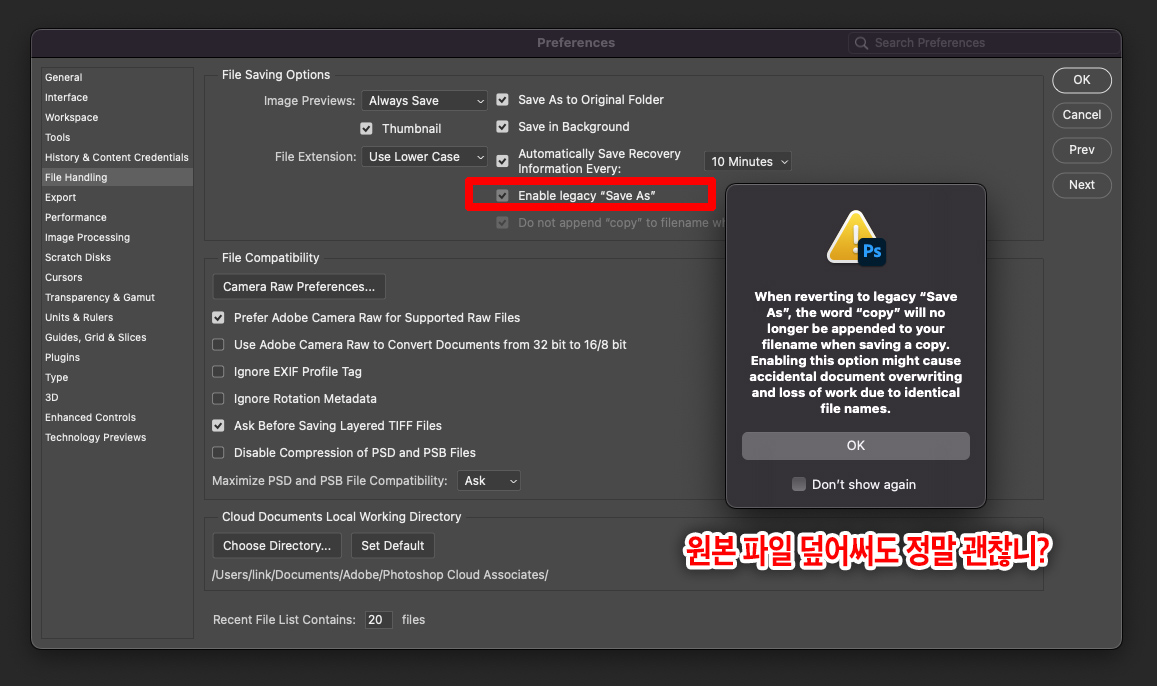
Task: Open Maximize PSD Compatibility Ask dropdown
Action: pos(488,481)
